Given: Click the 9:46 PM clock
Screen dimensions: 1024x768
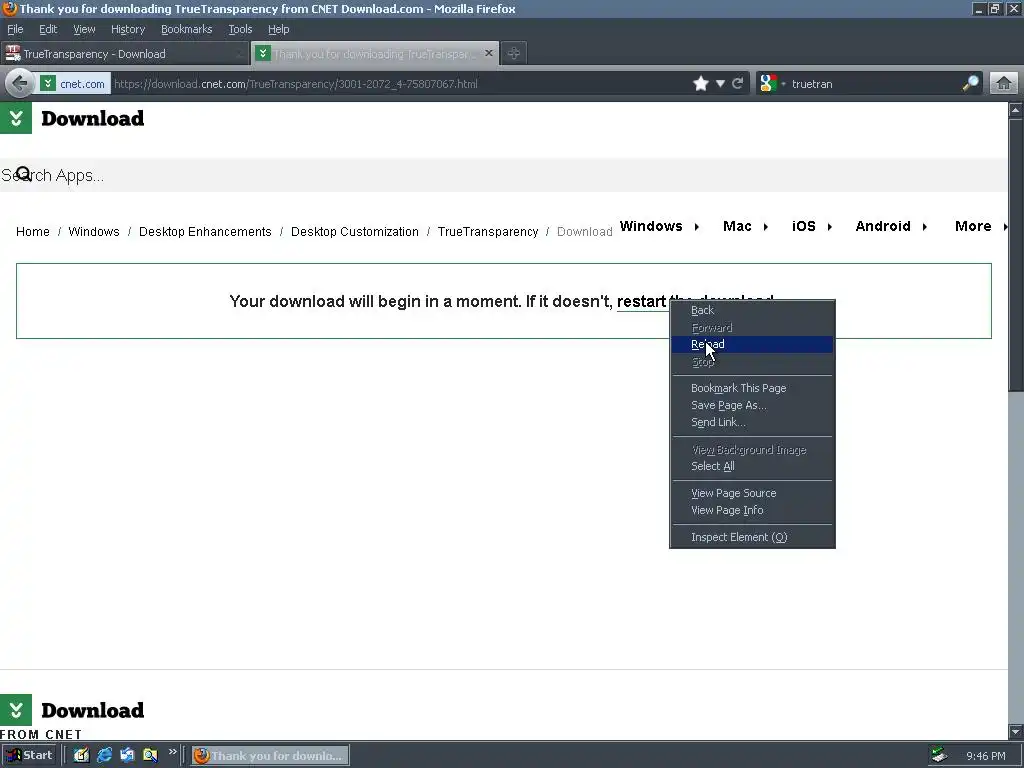Looking at the screenshot, I should tap(985, 756).
